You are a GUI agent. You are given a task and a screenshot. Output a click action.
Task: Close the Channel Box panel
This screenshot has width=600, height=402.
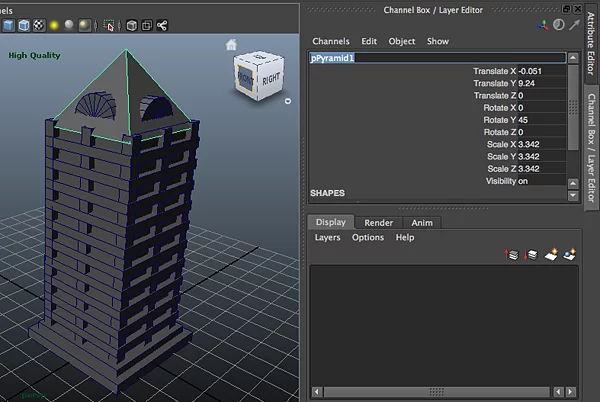point(577,9)
